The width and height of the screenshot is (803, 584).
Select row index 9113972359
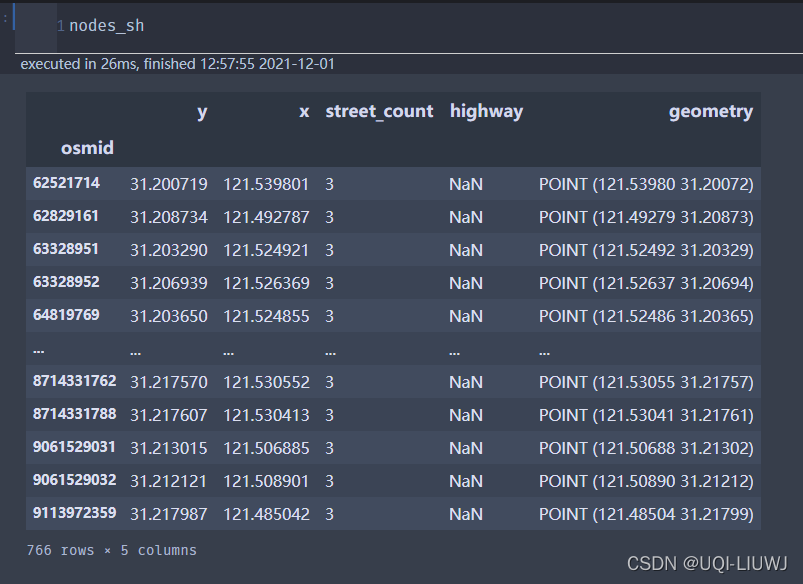click(x=75, y=513)
